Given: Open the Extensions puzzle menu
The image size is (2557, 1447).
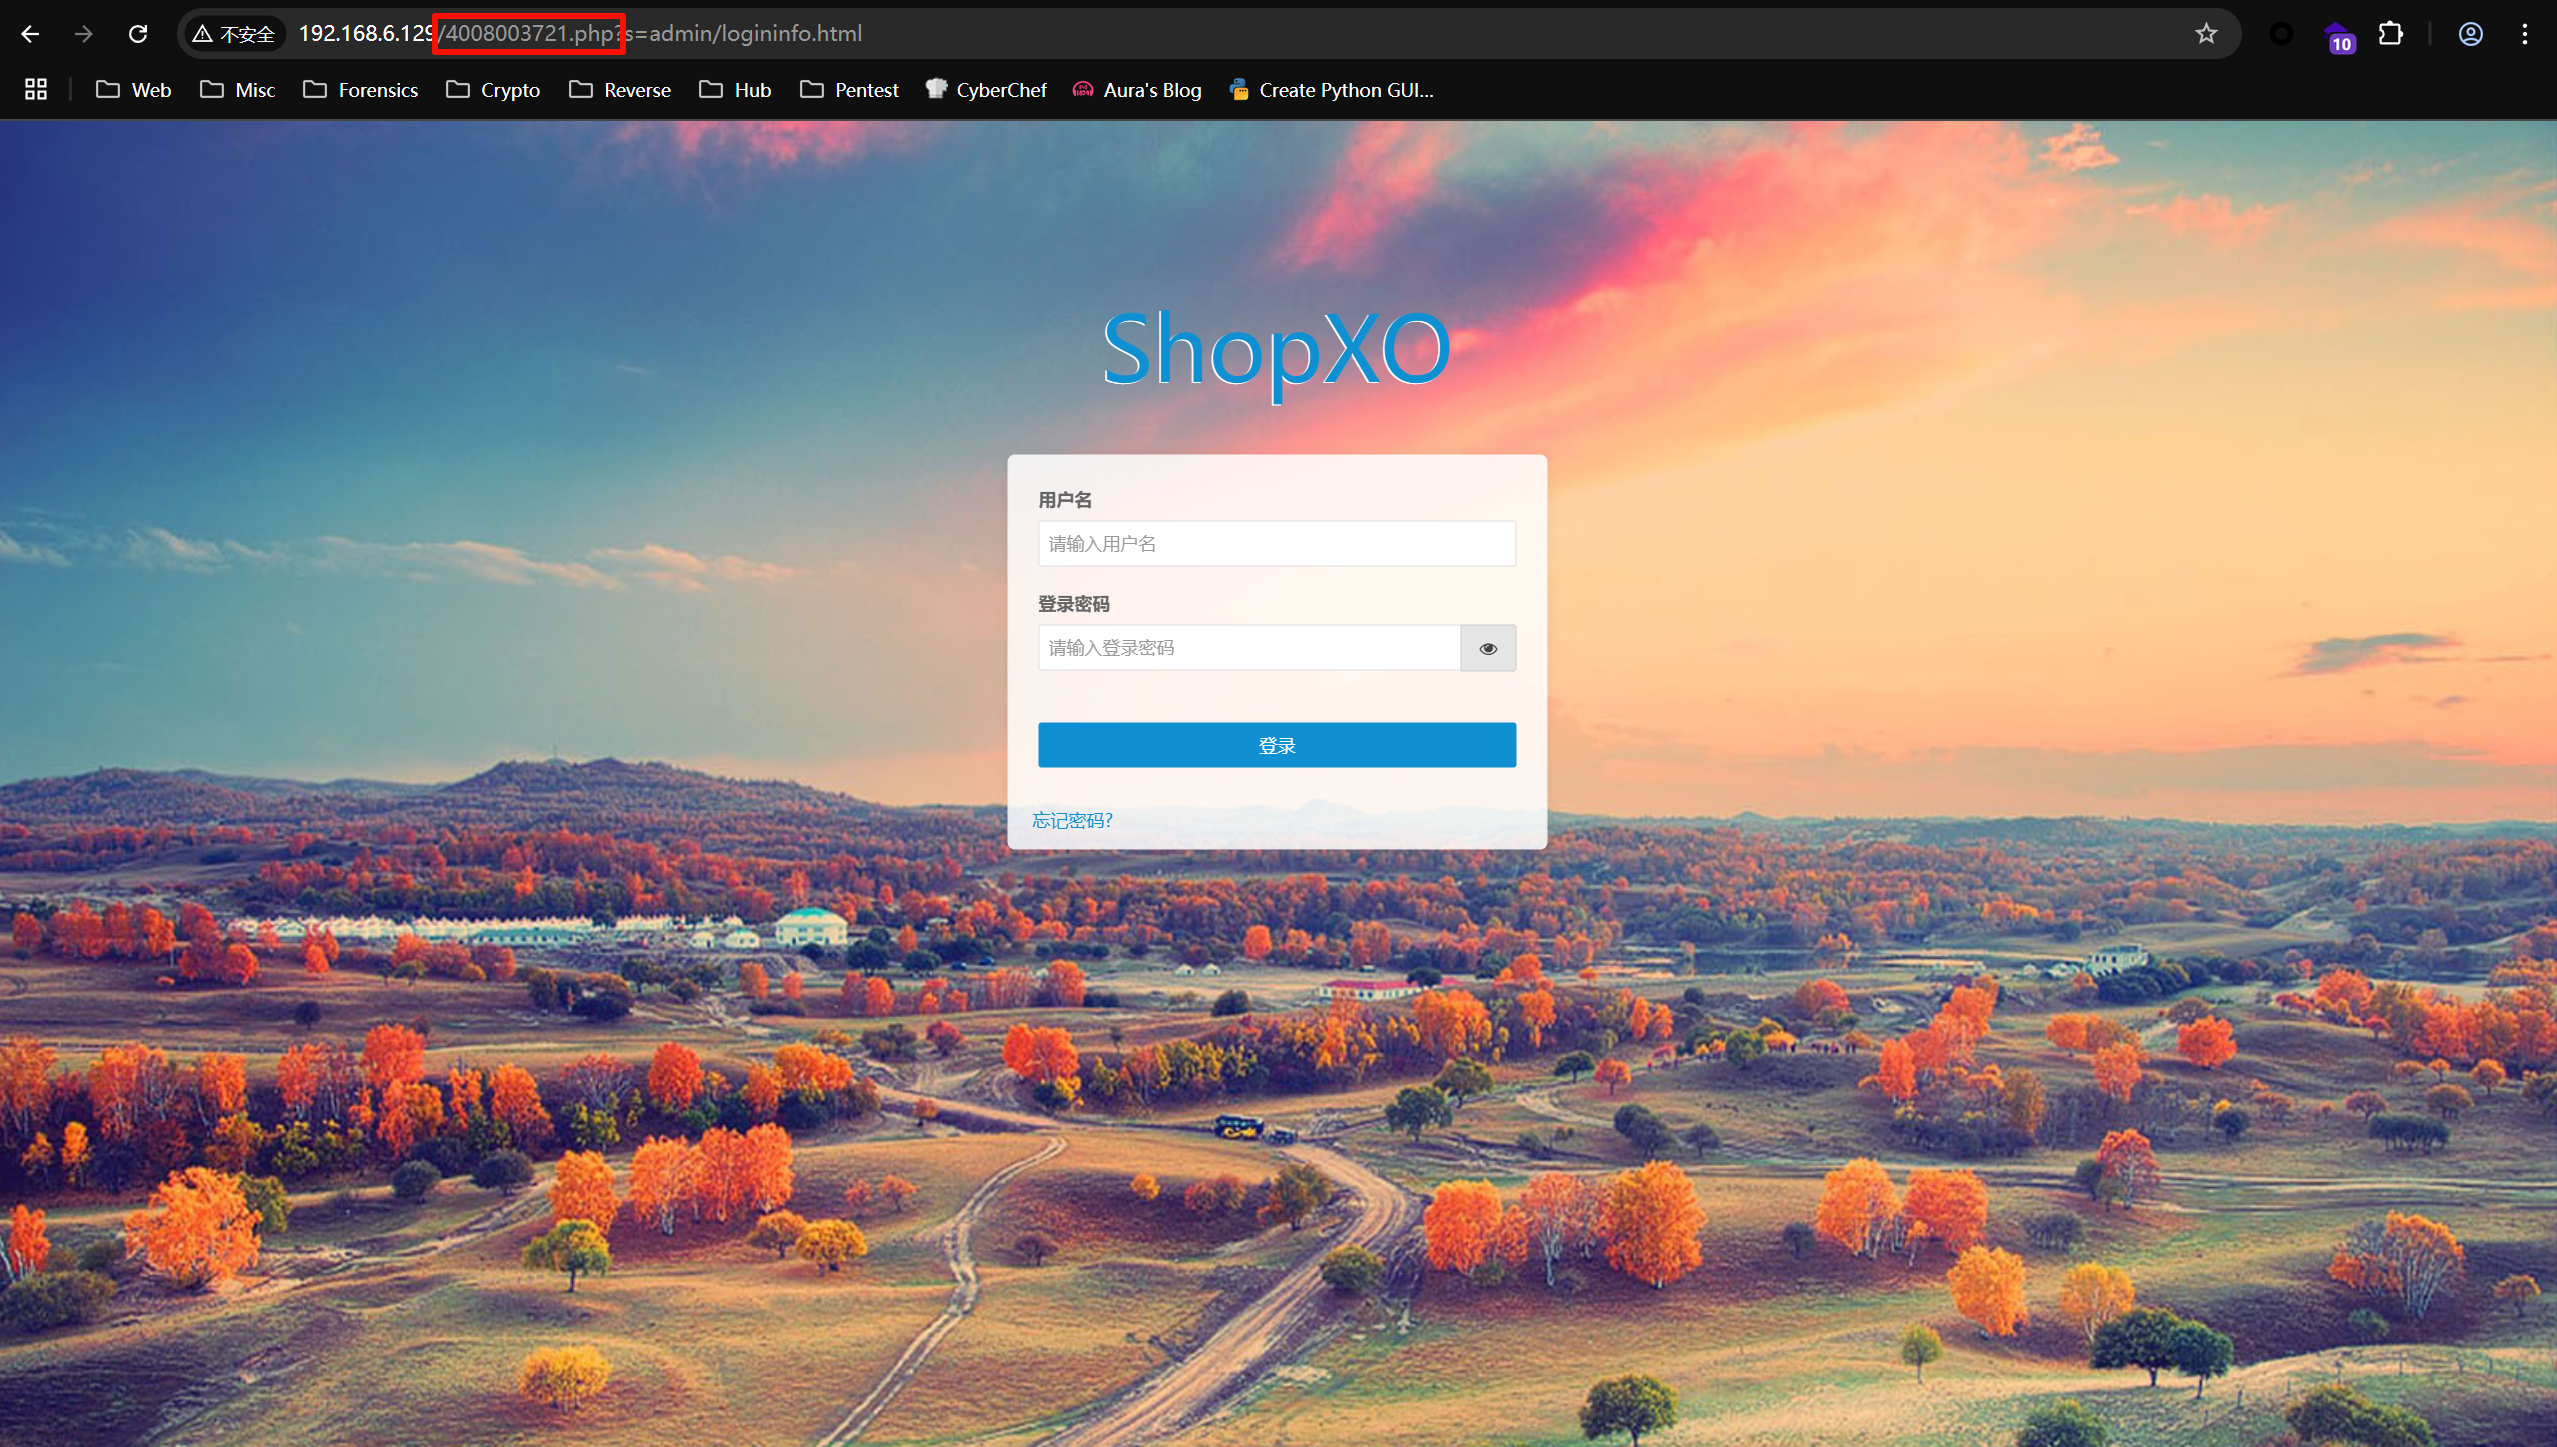Looking at the screenshot, I should [2390, 34].
